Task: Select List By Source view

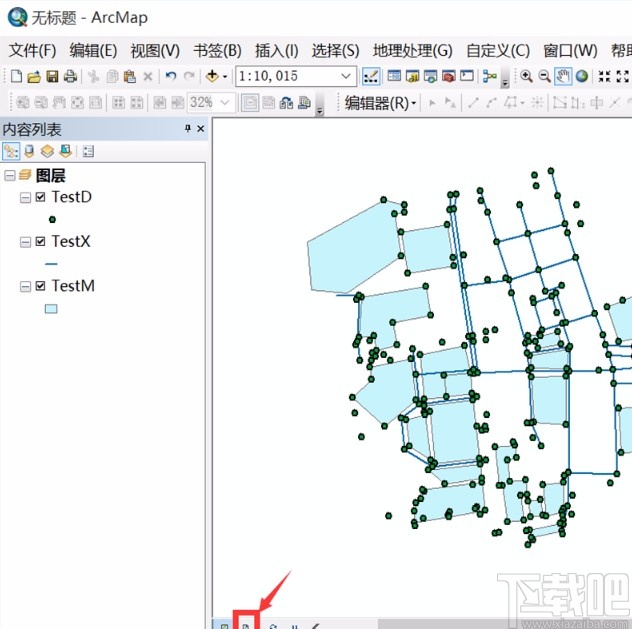Action: coord(29,152)
